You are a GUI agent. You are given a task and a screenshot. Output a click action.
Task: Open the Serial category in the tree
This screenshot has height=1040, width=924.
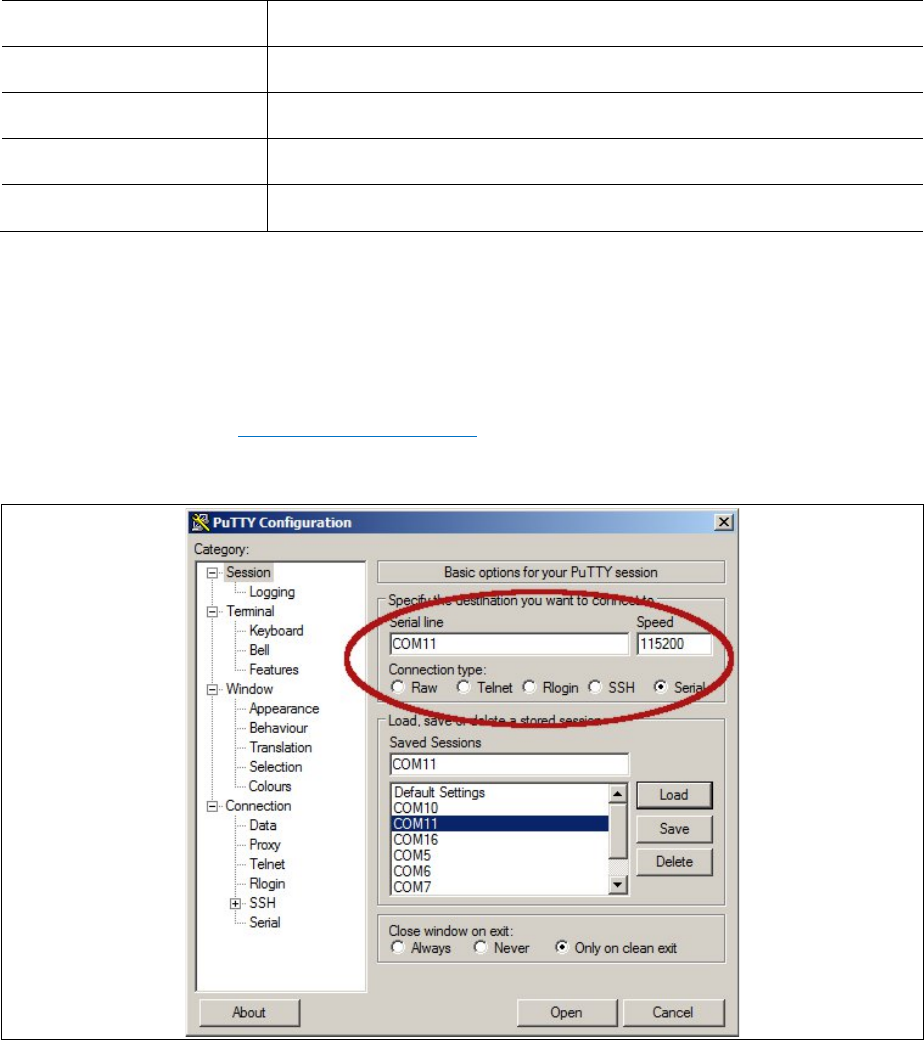pos(265,923)
